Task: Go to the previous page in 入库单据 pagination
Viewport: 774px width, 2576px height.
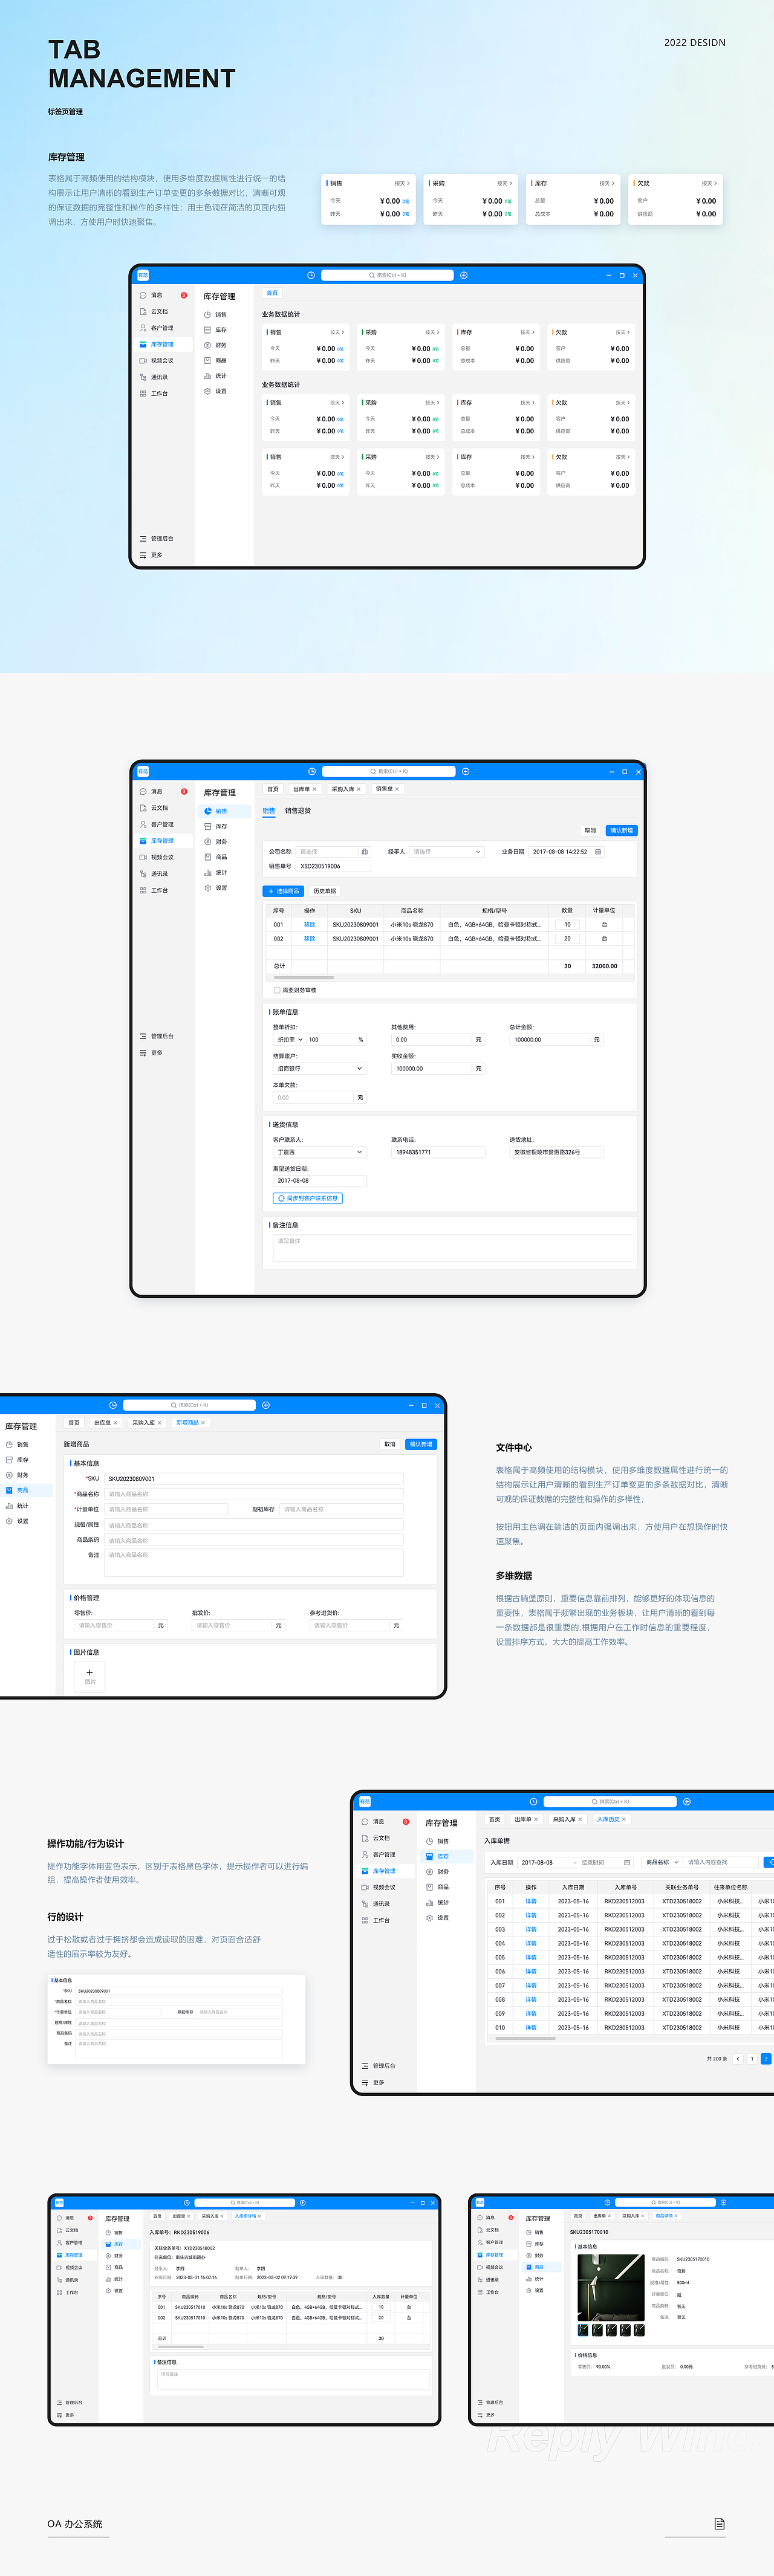Action: pyautogui.click(x=738, y=2059)
